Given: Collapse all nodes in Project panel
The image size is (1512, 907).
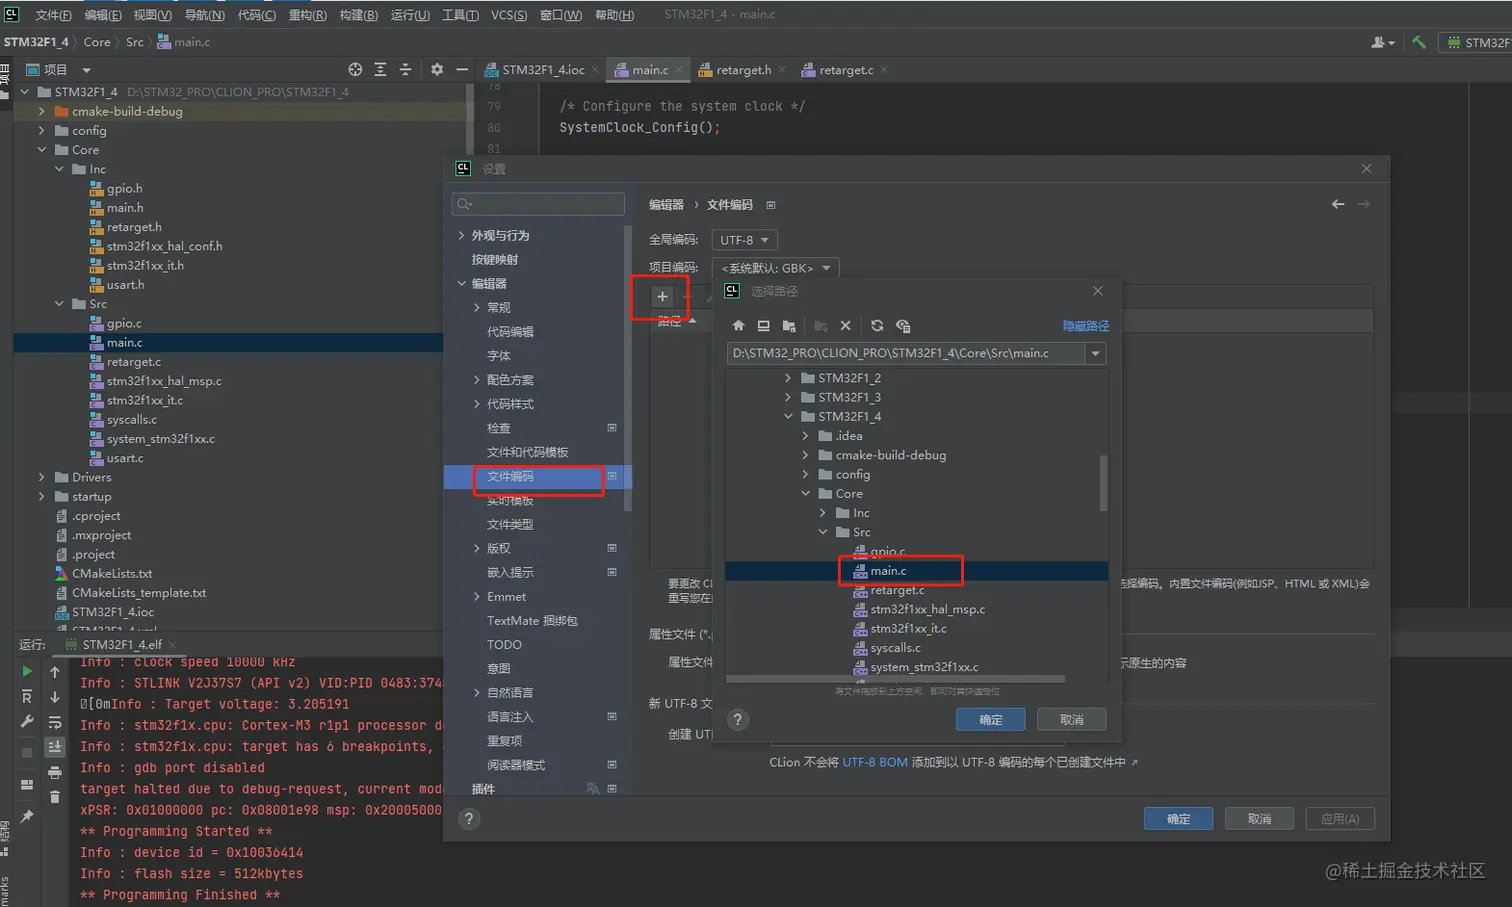Looking at the screenshot, I should pyautogui.click(x=405, y=70).
